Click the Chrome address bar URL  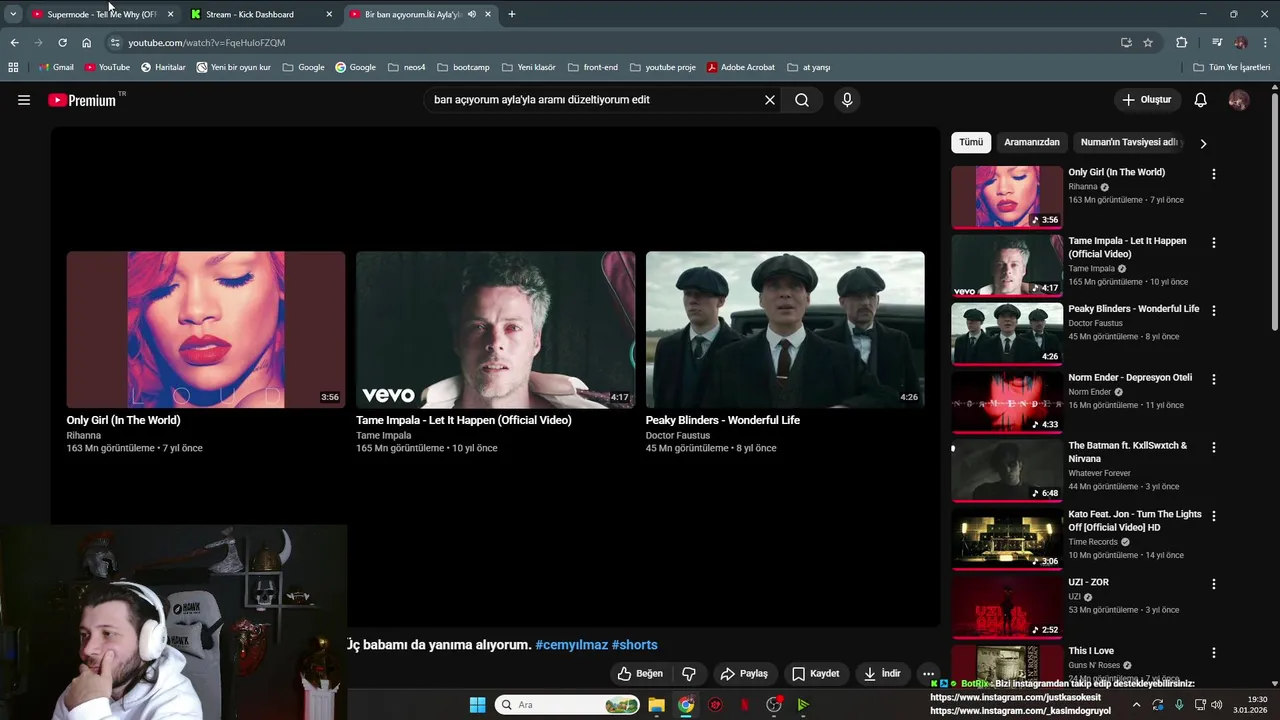point(207,43)
